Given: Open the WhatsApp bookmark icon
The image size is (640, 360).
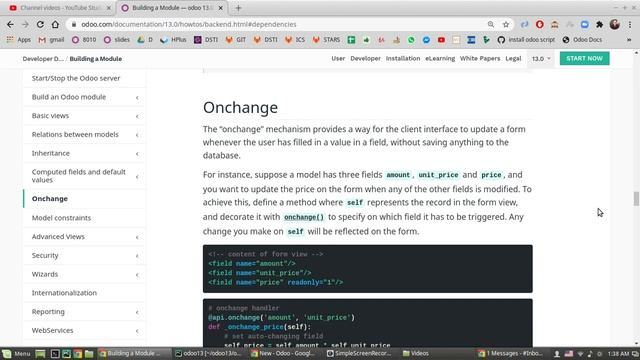Looking at the screenshot, I should tap(411, 40).
